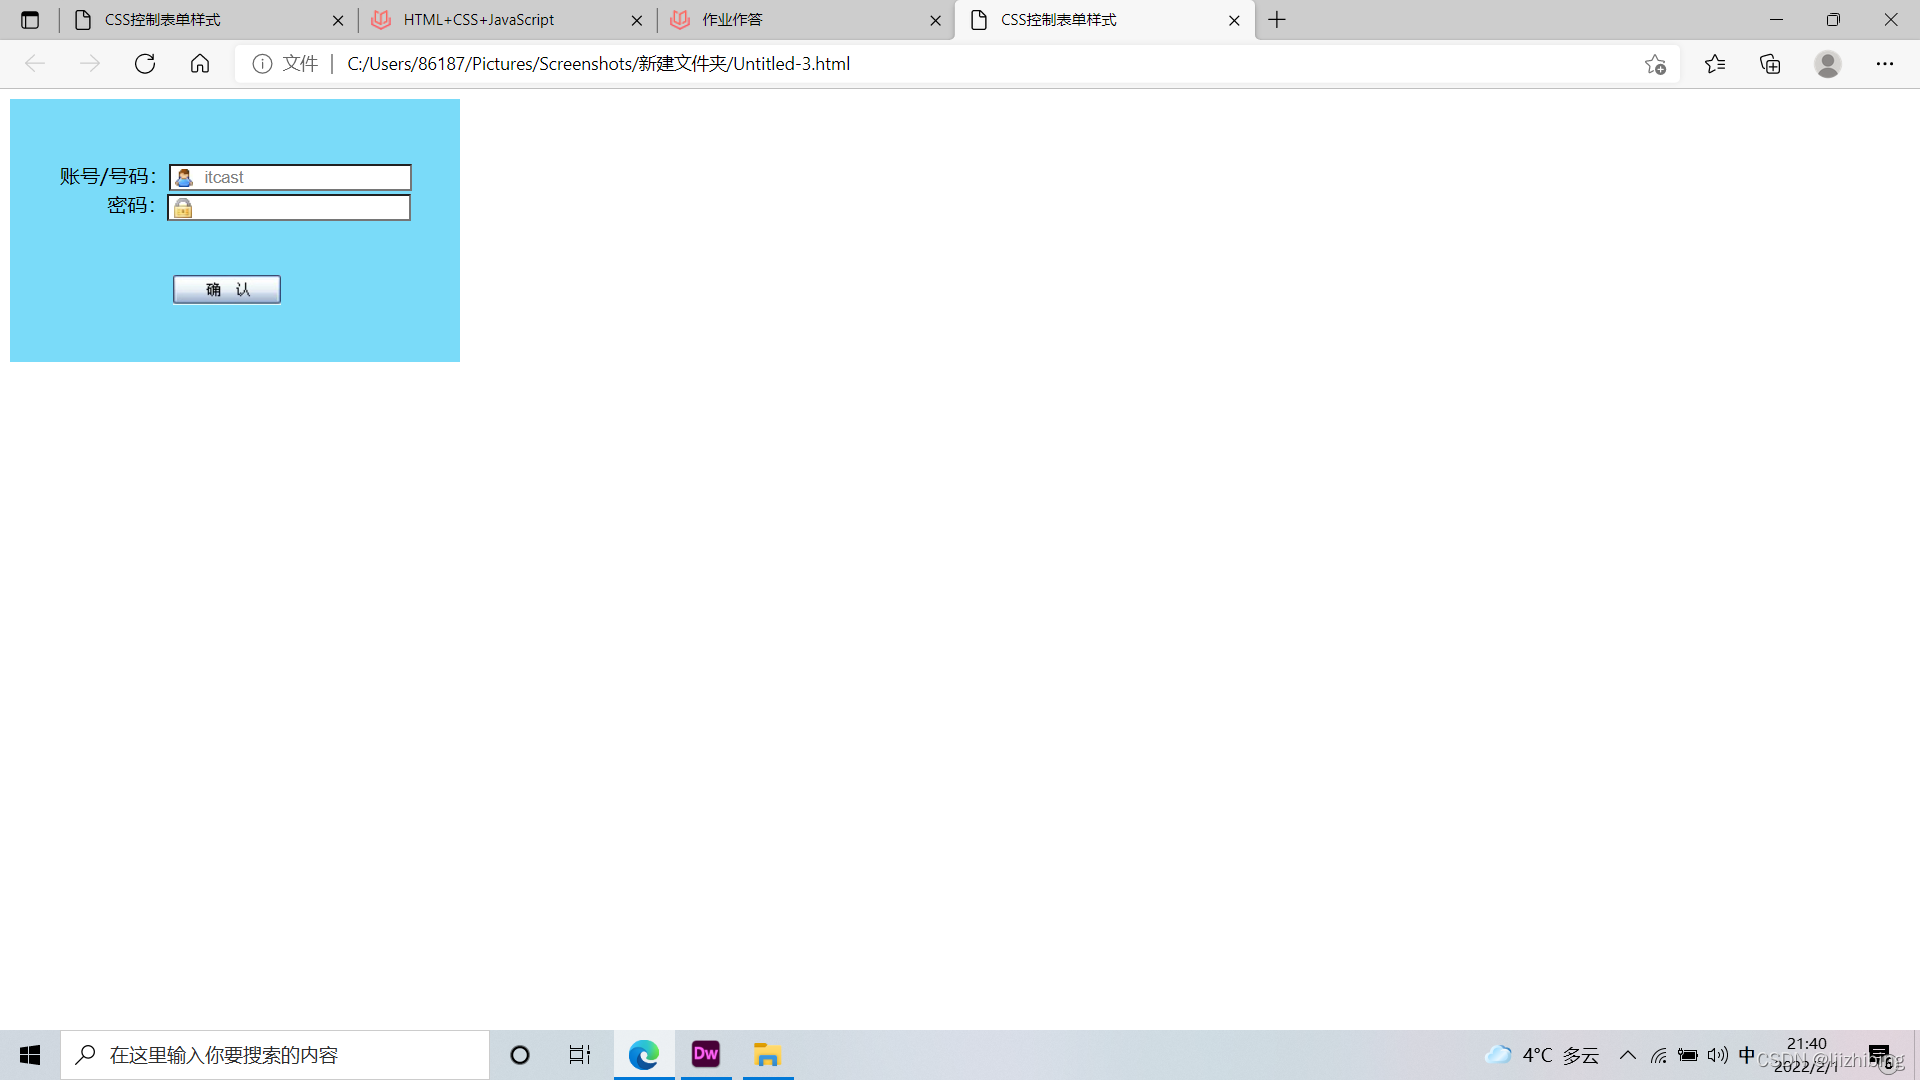Go to browser home page icon
The width and height of the screenshot is (1920, 1080).
[200, 64]
